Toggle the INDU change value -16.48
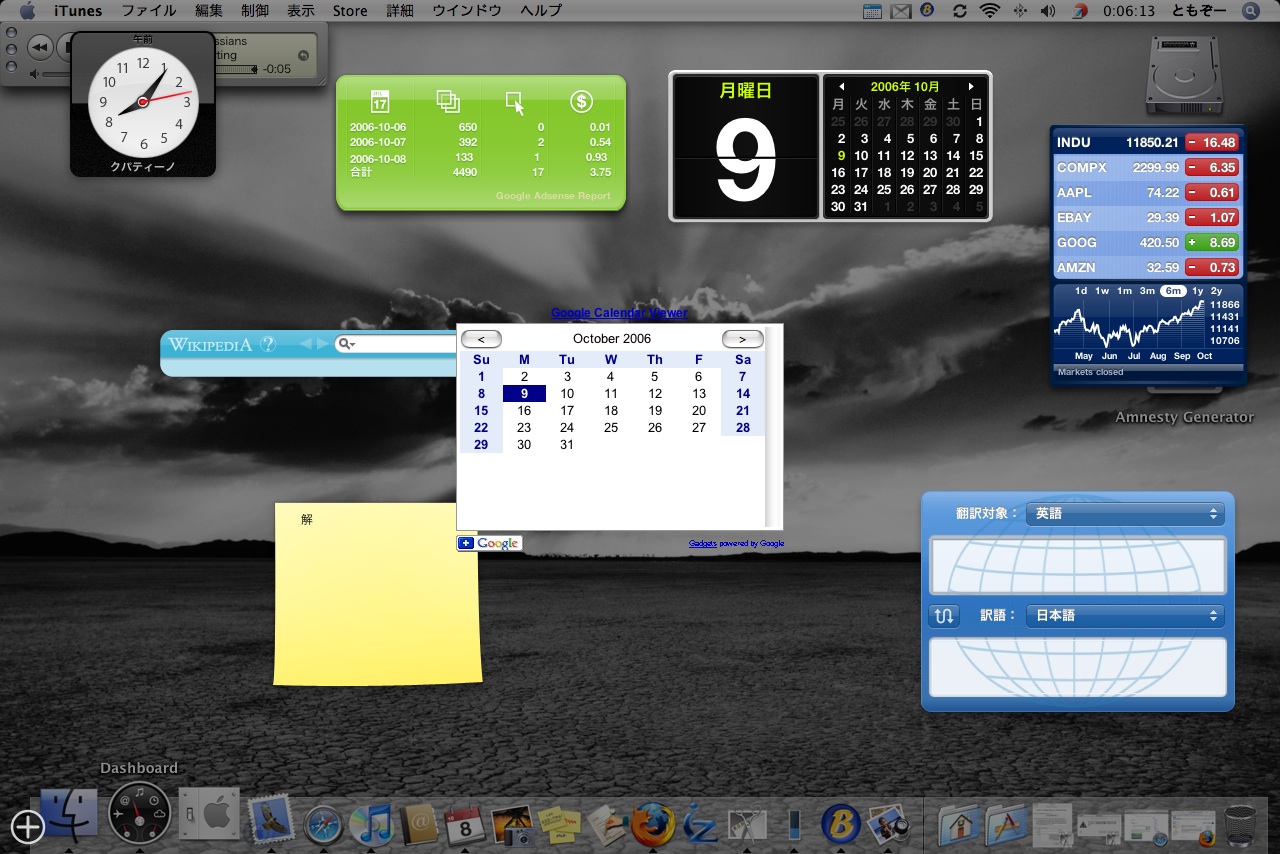Viewport: 1280px width, 854px height. (x=1212, y=143)
